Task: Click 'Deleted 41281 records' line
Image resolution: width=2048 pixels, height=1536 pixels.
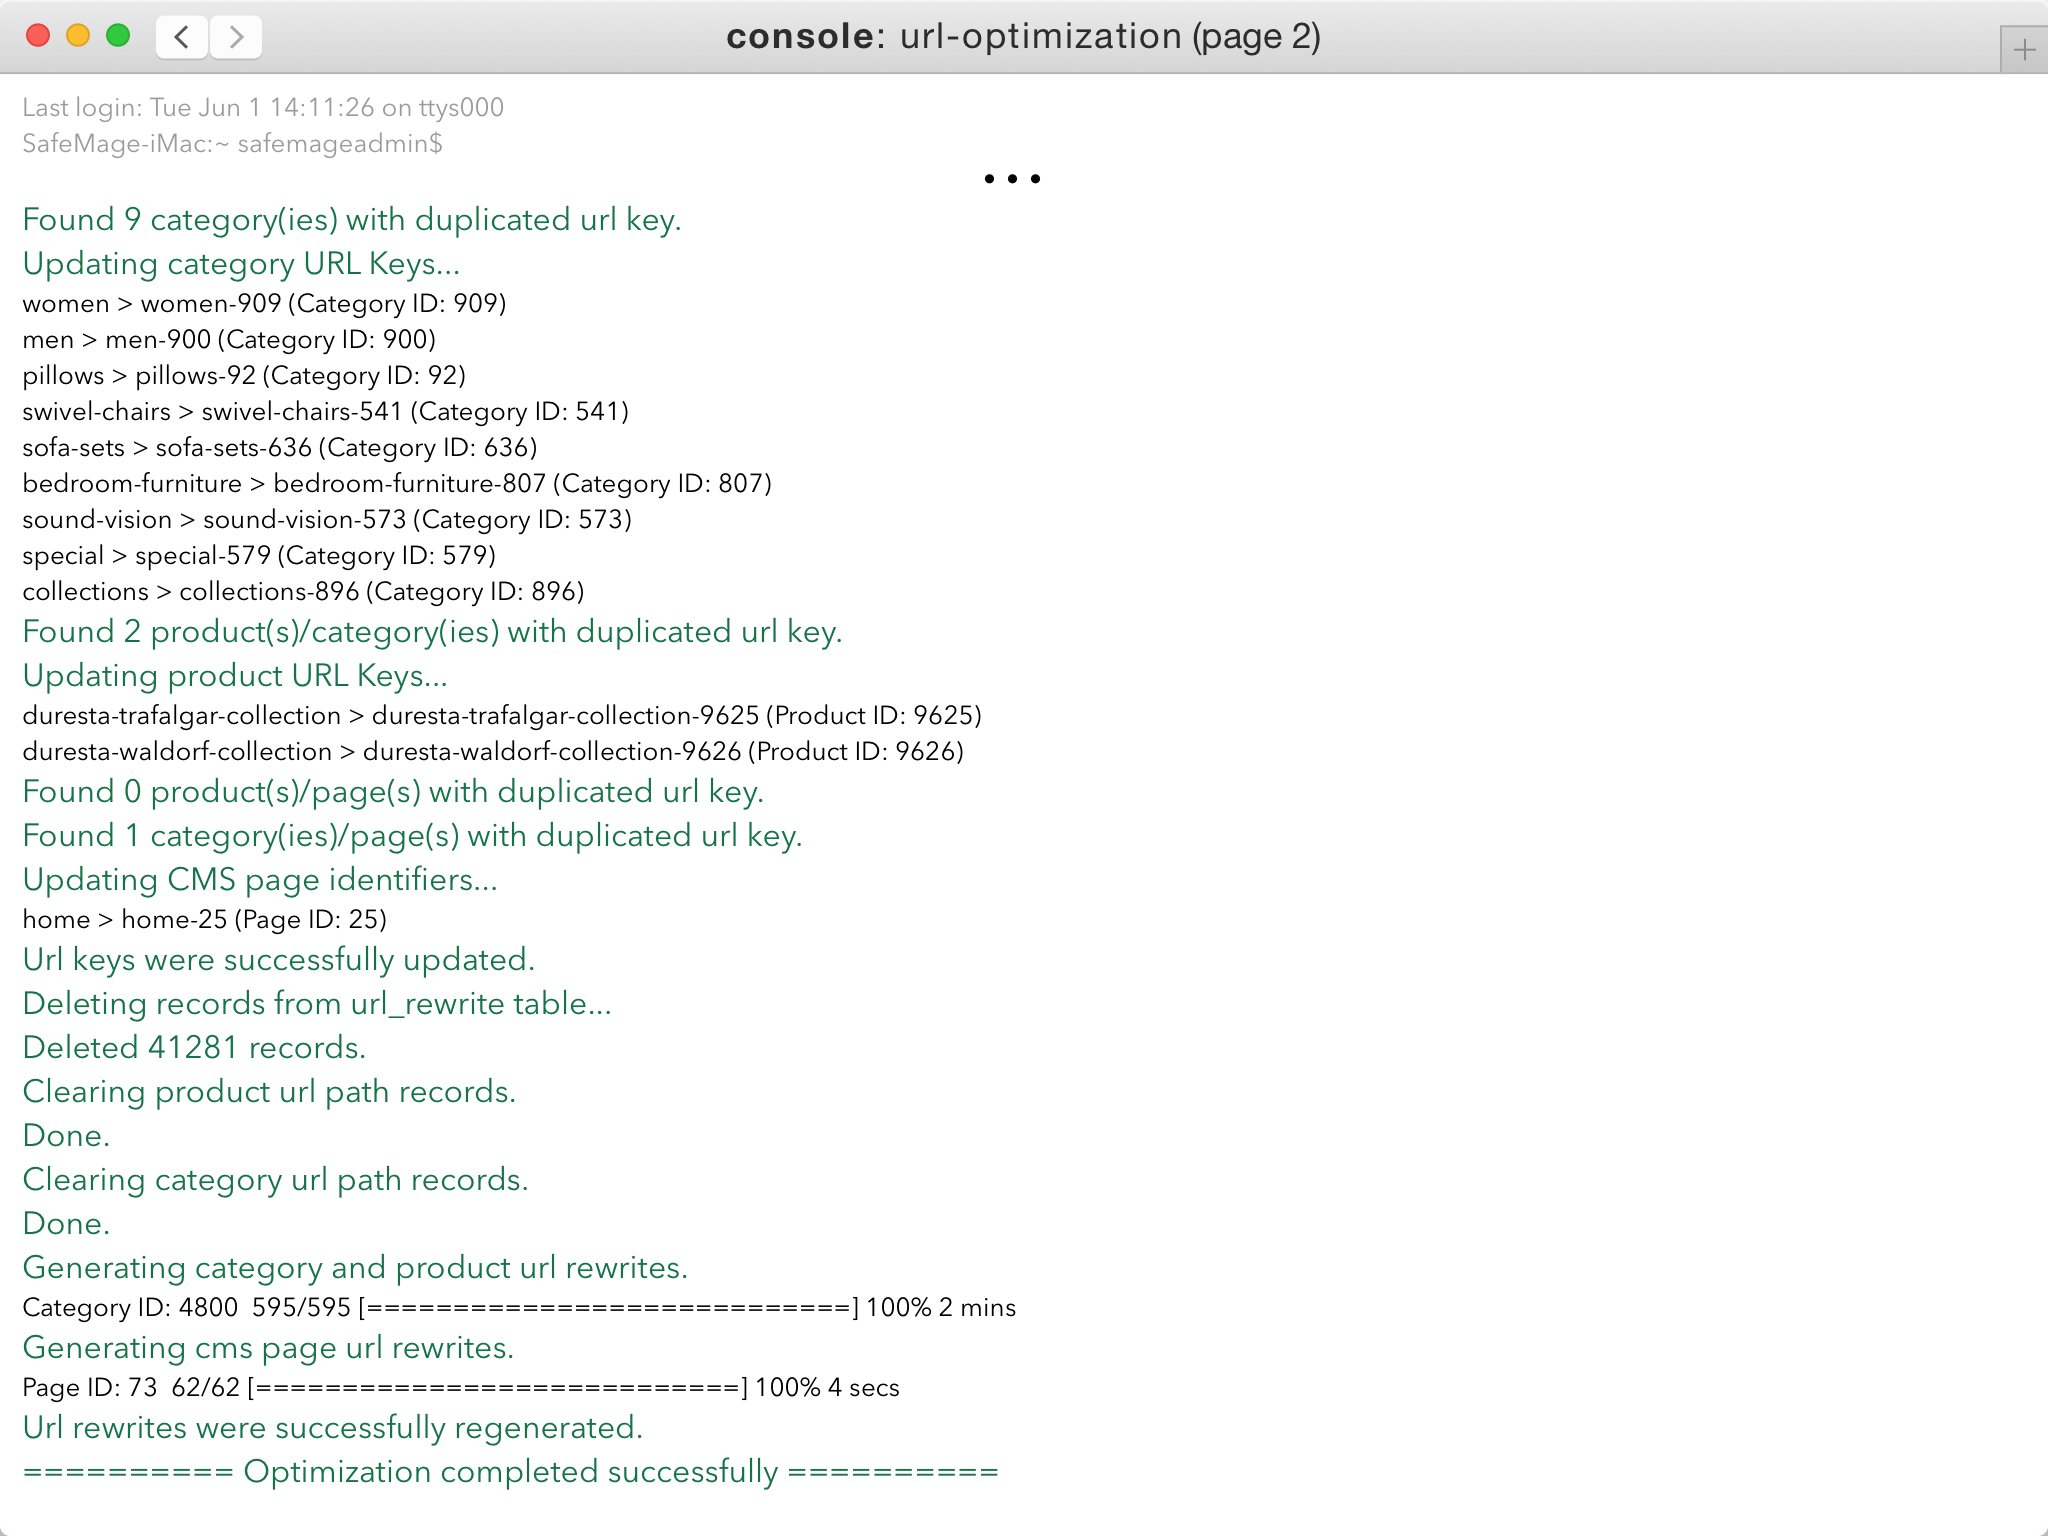Action: pos(194,1048)
